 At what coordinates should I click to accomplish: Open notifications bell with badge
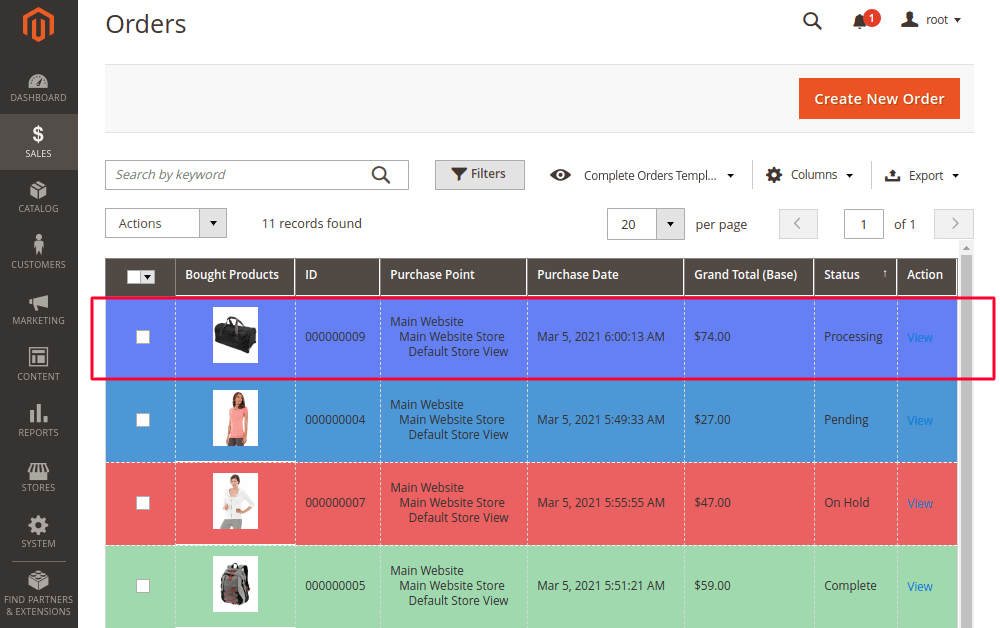coord(865,20)
